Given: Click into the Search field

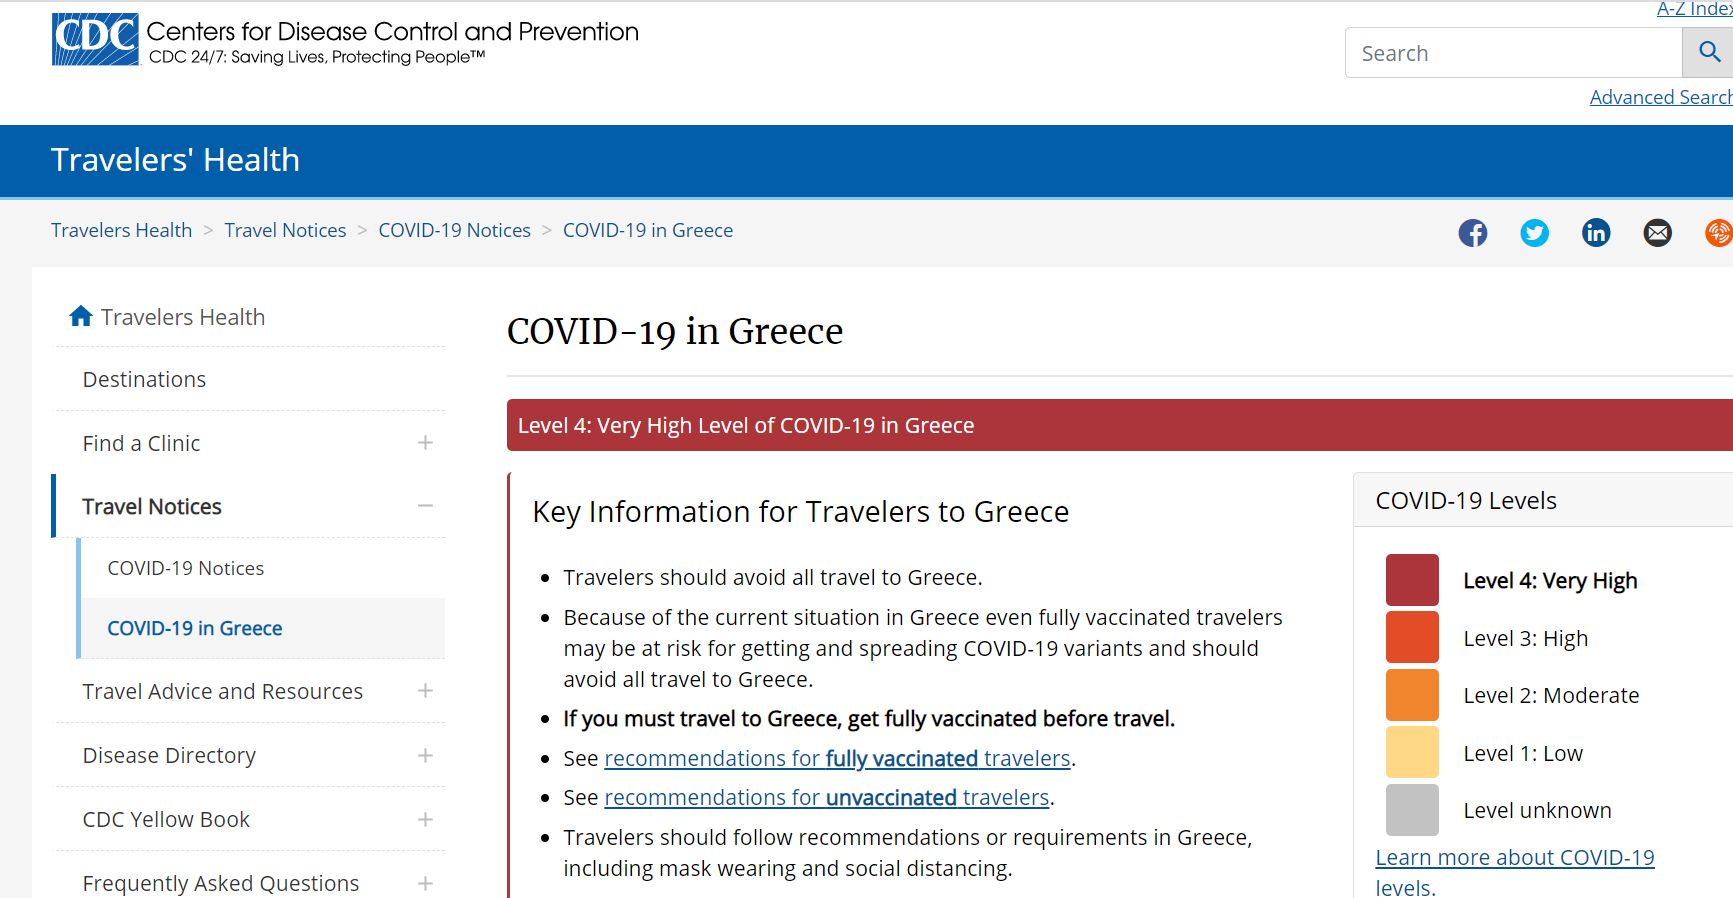Looking at the screenshot, I should click(1512, 53).
